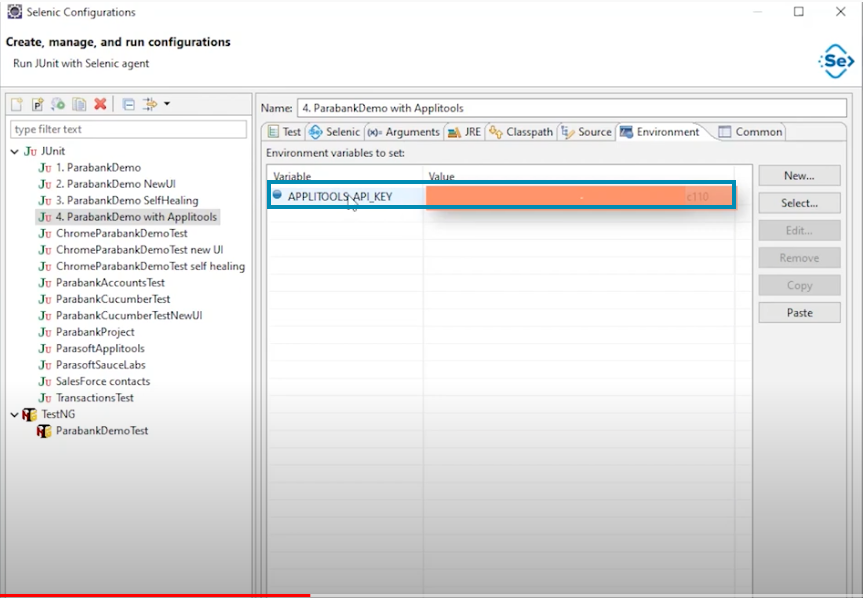Select ParasoftSauceLabs configuration

(92, 365)
